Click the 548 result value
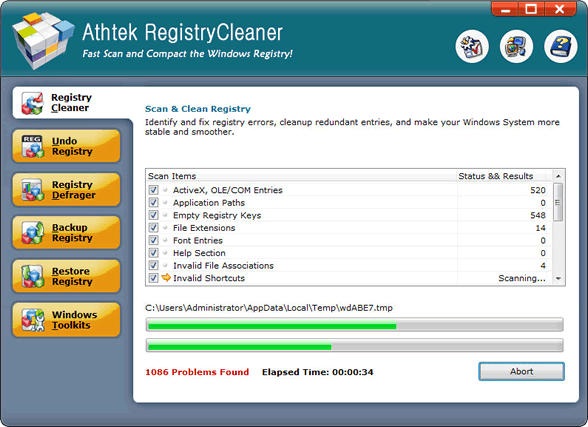588x427 pixels. click(x=538, y=215)
